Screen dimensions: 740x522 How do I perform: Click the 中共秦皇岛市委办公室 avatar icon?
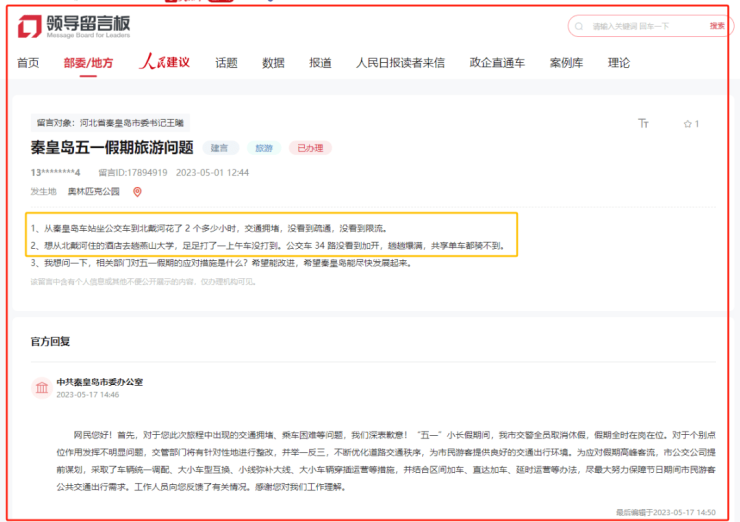(x=41, y=388)
